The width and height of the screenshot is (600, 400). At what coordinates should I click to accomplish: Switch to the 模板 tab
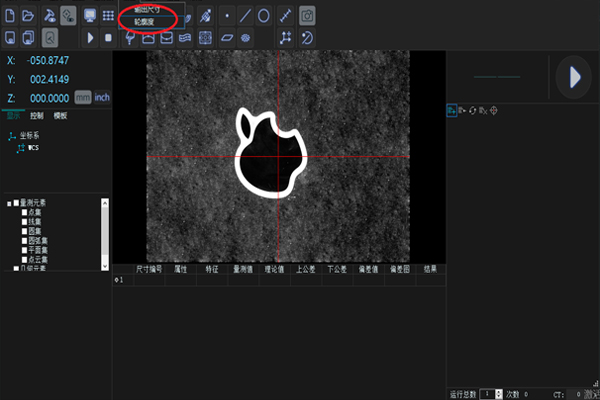click(x=60, y=116)
